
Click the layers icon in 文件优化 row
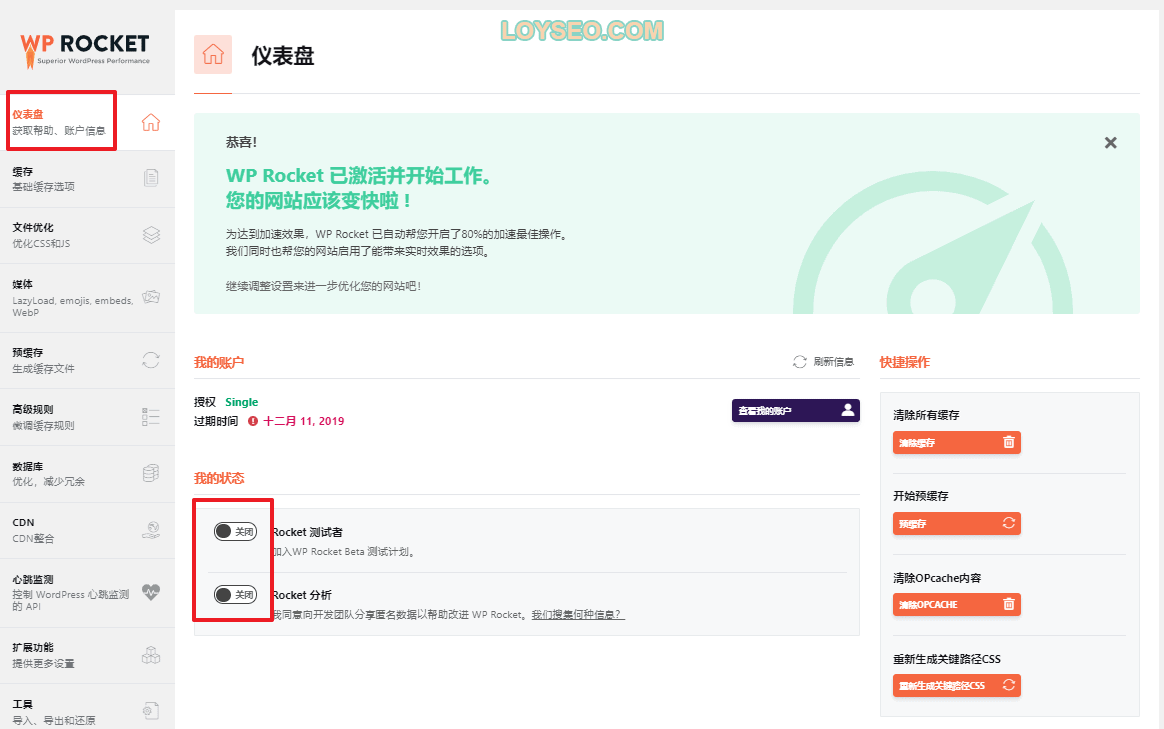pos(151,235)
